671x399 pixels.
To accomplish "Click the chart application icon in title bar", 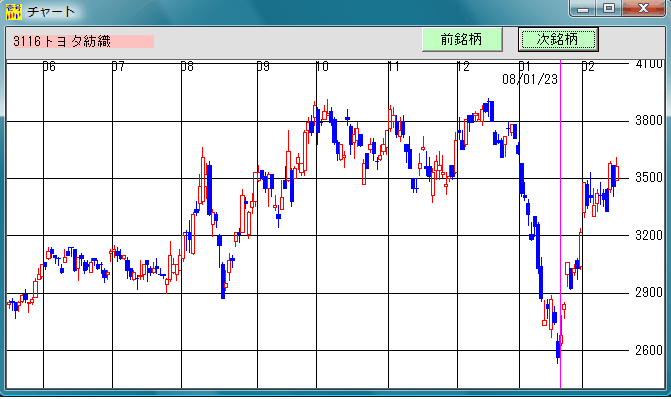I will [x=14, y=11].
